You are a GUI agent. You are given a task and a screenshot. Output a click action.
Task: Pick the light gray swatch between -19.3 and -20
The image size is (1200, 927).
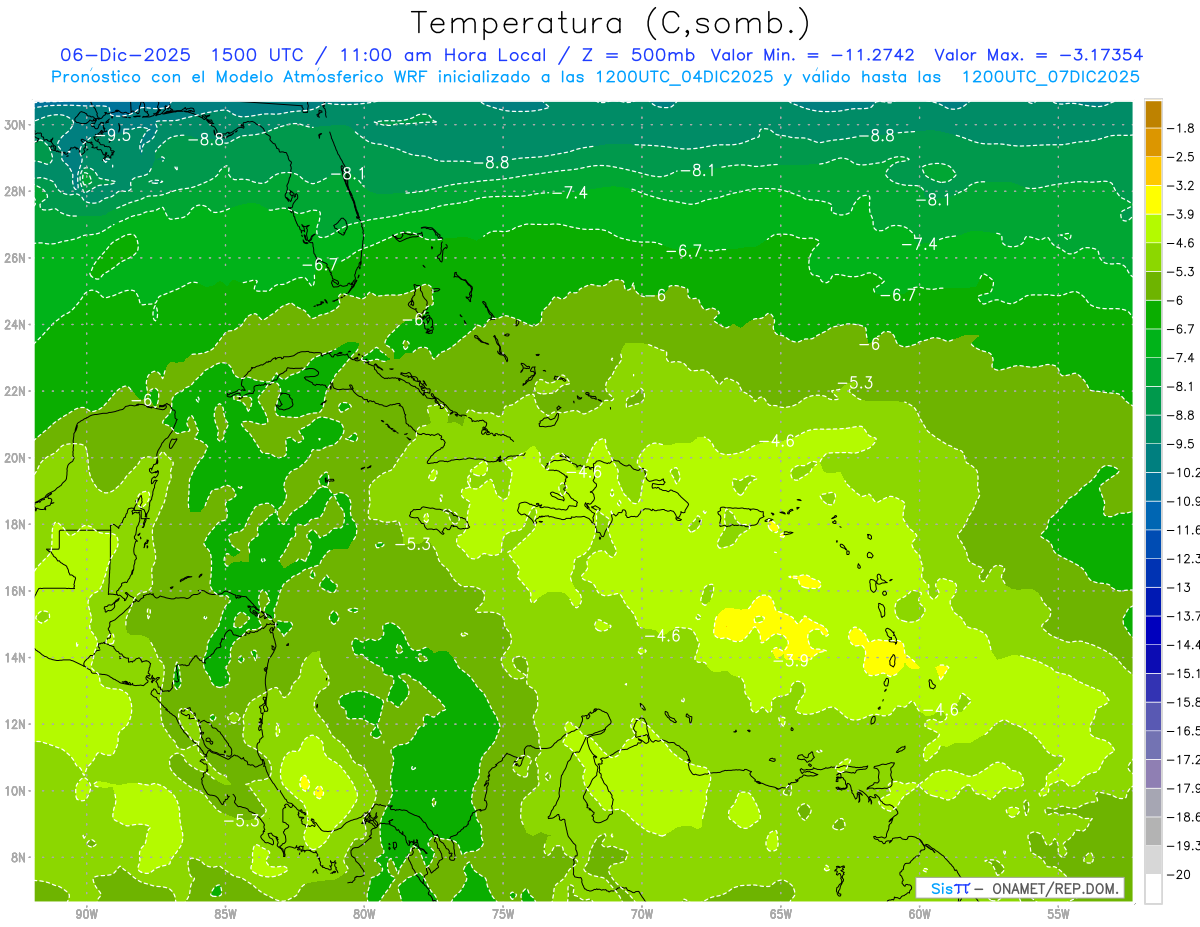pos(1153,859)
